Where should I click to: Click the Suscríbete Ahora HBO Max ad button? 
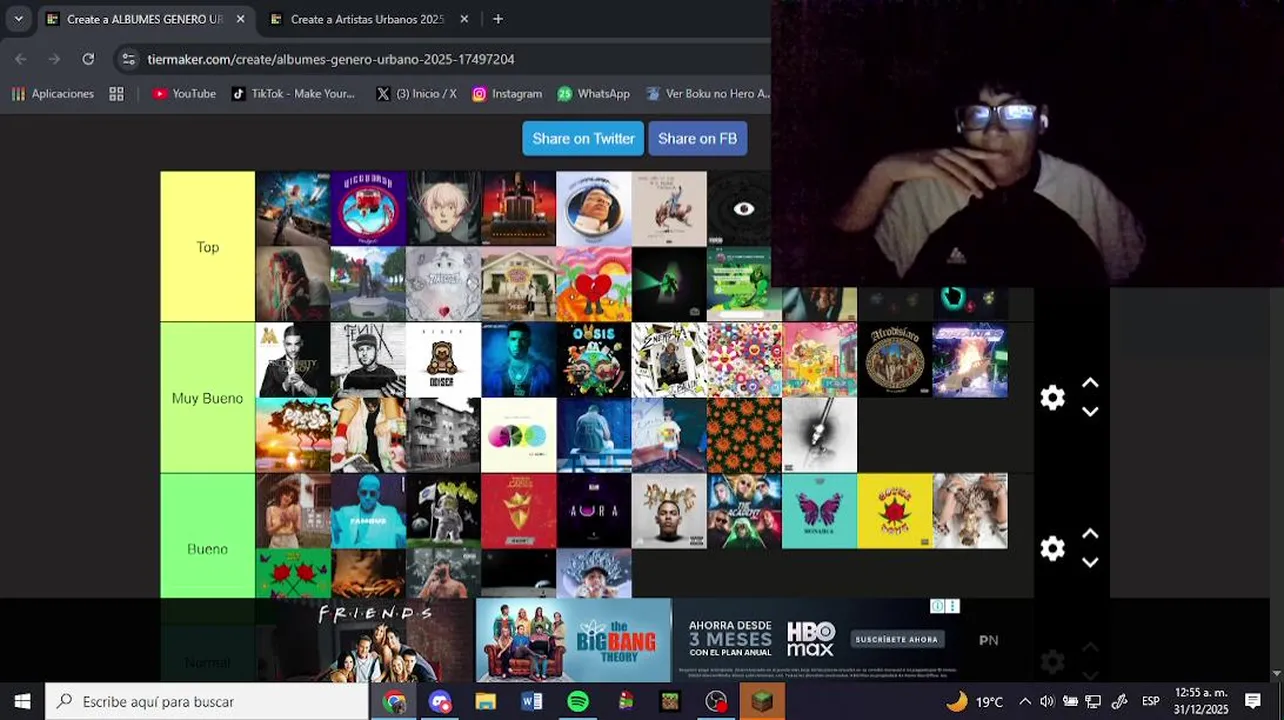[x=897, y=639]
